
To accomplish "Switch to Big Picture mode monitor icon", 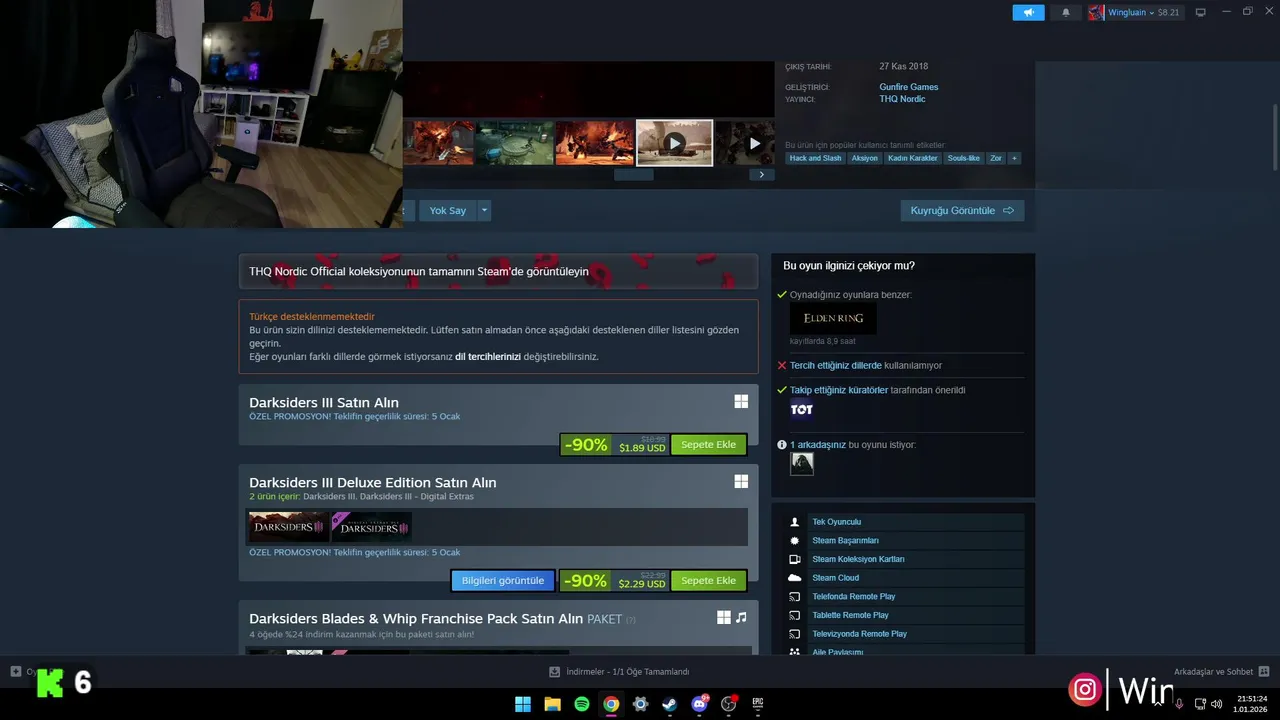I will 1201,12.
